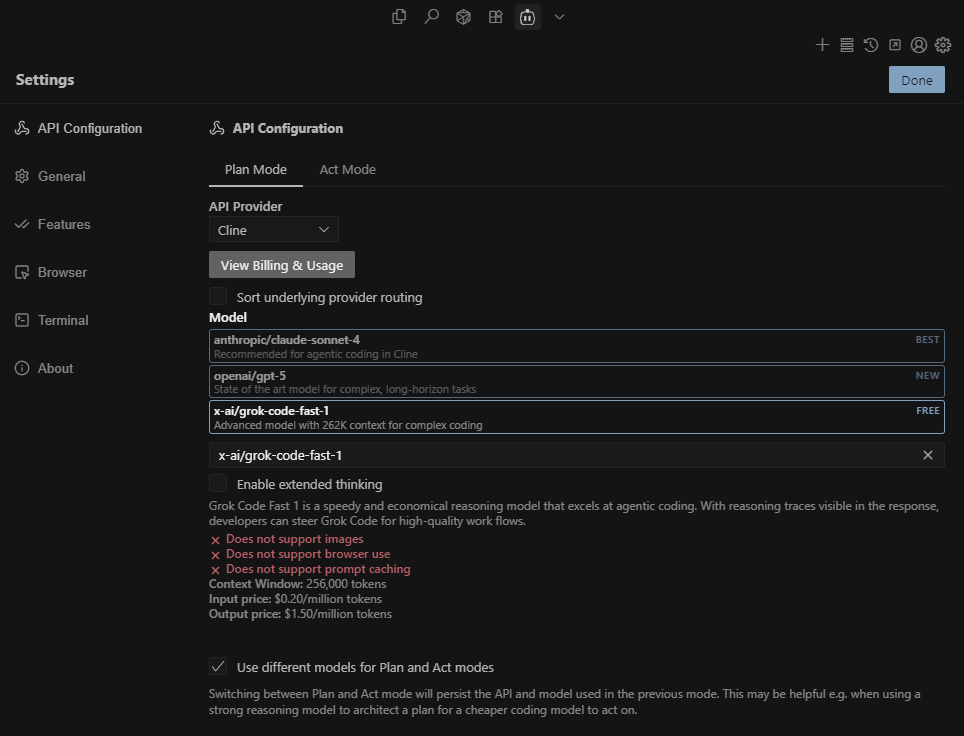Click View Billing & Usage button

pyautogui.click(x=282, y=265)
